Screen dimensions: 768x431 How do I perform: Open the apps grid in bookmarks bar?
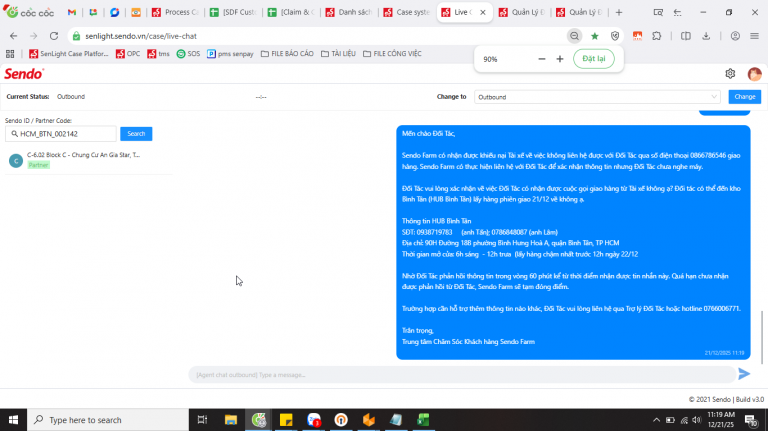pyautogui.click(x=10, y=54)
